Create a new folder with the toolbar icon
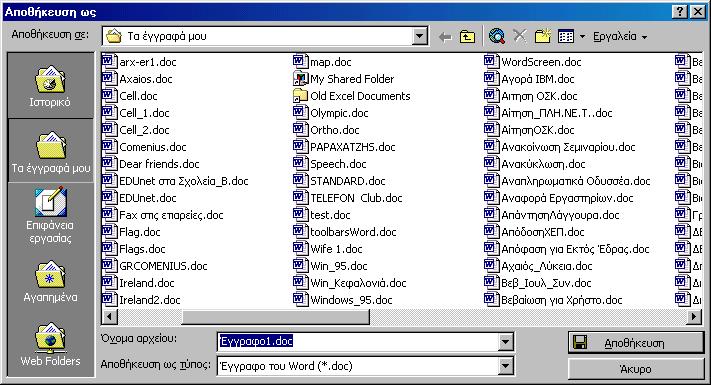711x385 pixels. point(542,36)
